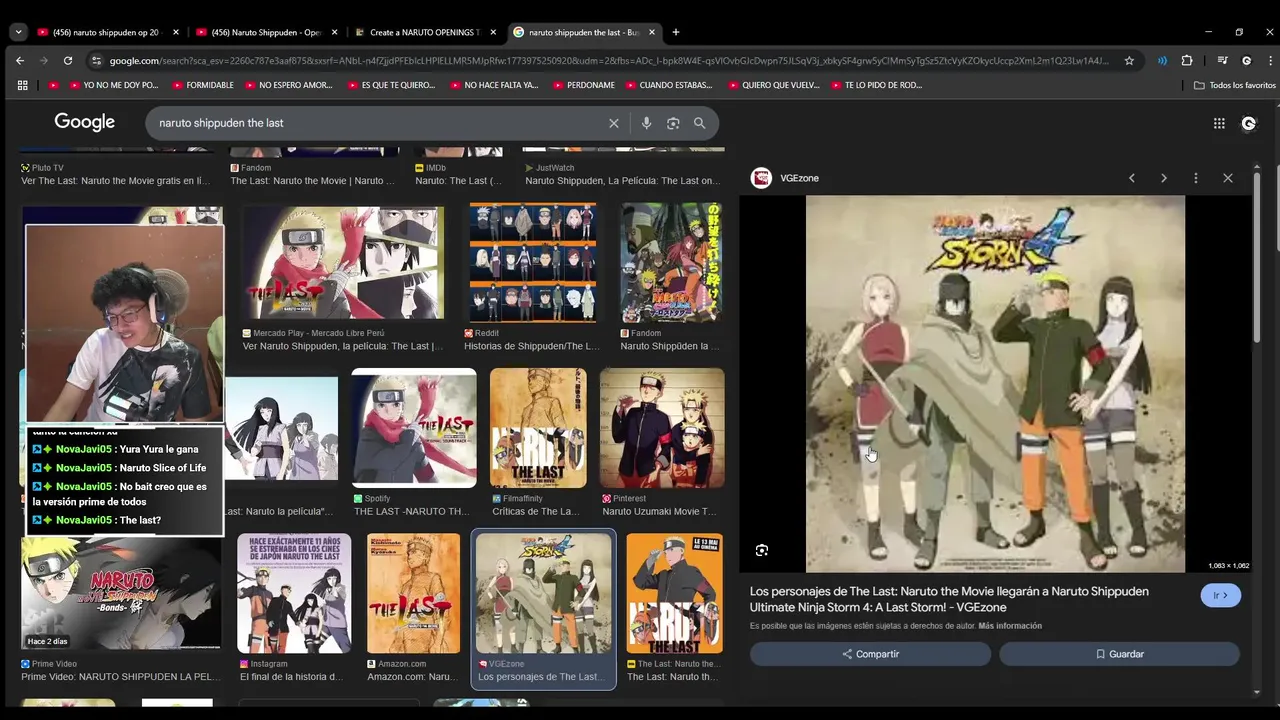Open the tab search dropdown arrow
The height and width of the screenshot is (720, 1280).
click(18, 32)
